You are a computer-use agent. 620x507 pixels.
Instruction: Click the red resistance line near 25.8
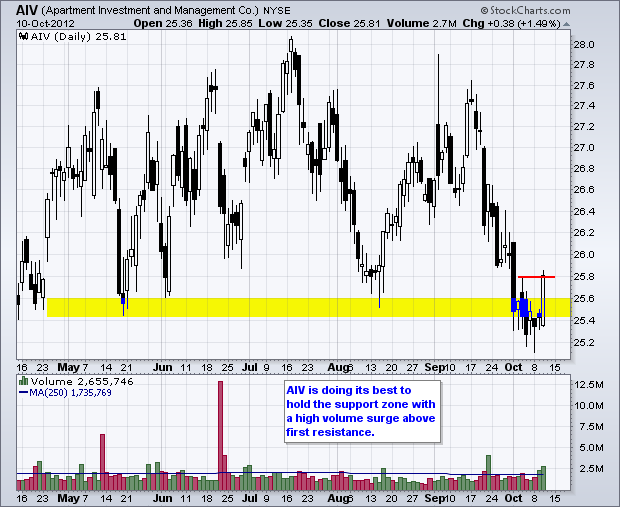pos(536,277)
